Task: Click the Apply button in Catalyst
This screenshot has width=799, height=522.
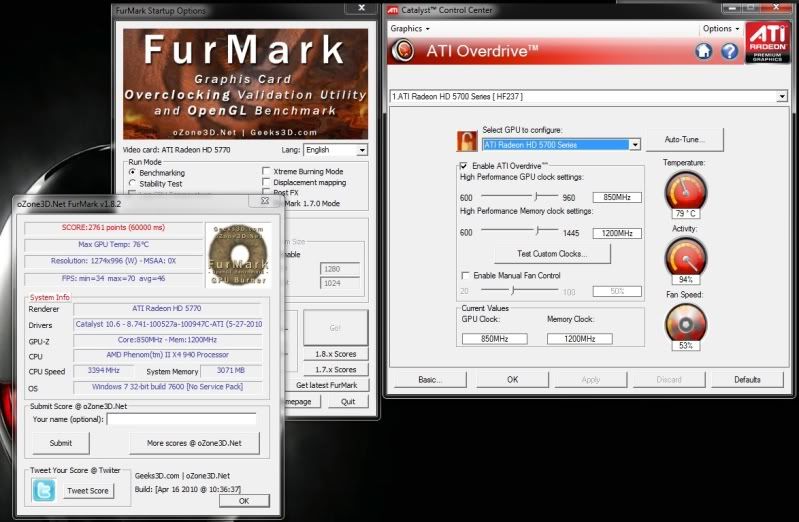Action: click(591, 380)
